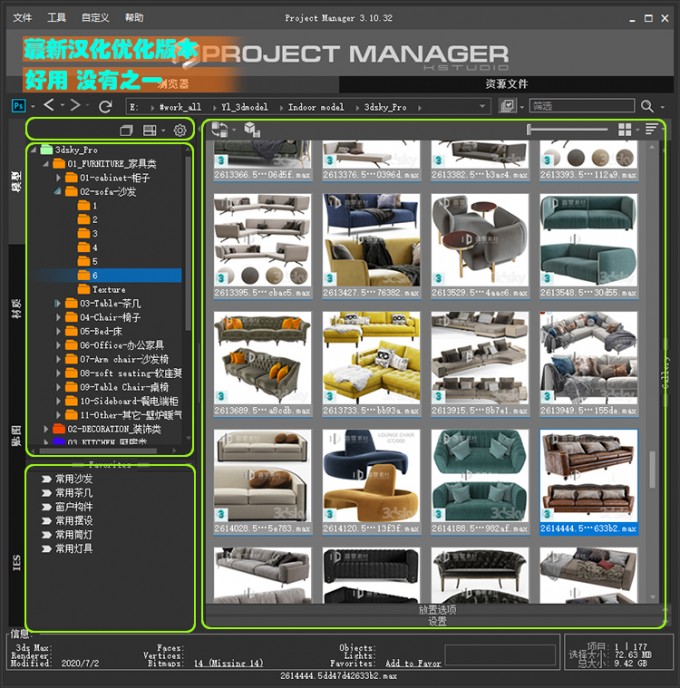Expand the 01-cabinet folder
This screenshot has height=688, width=680.
click(x=58, y=178)
